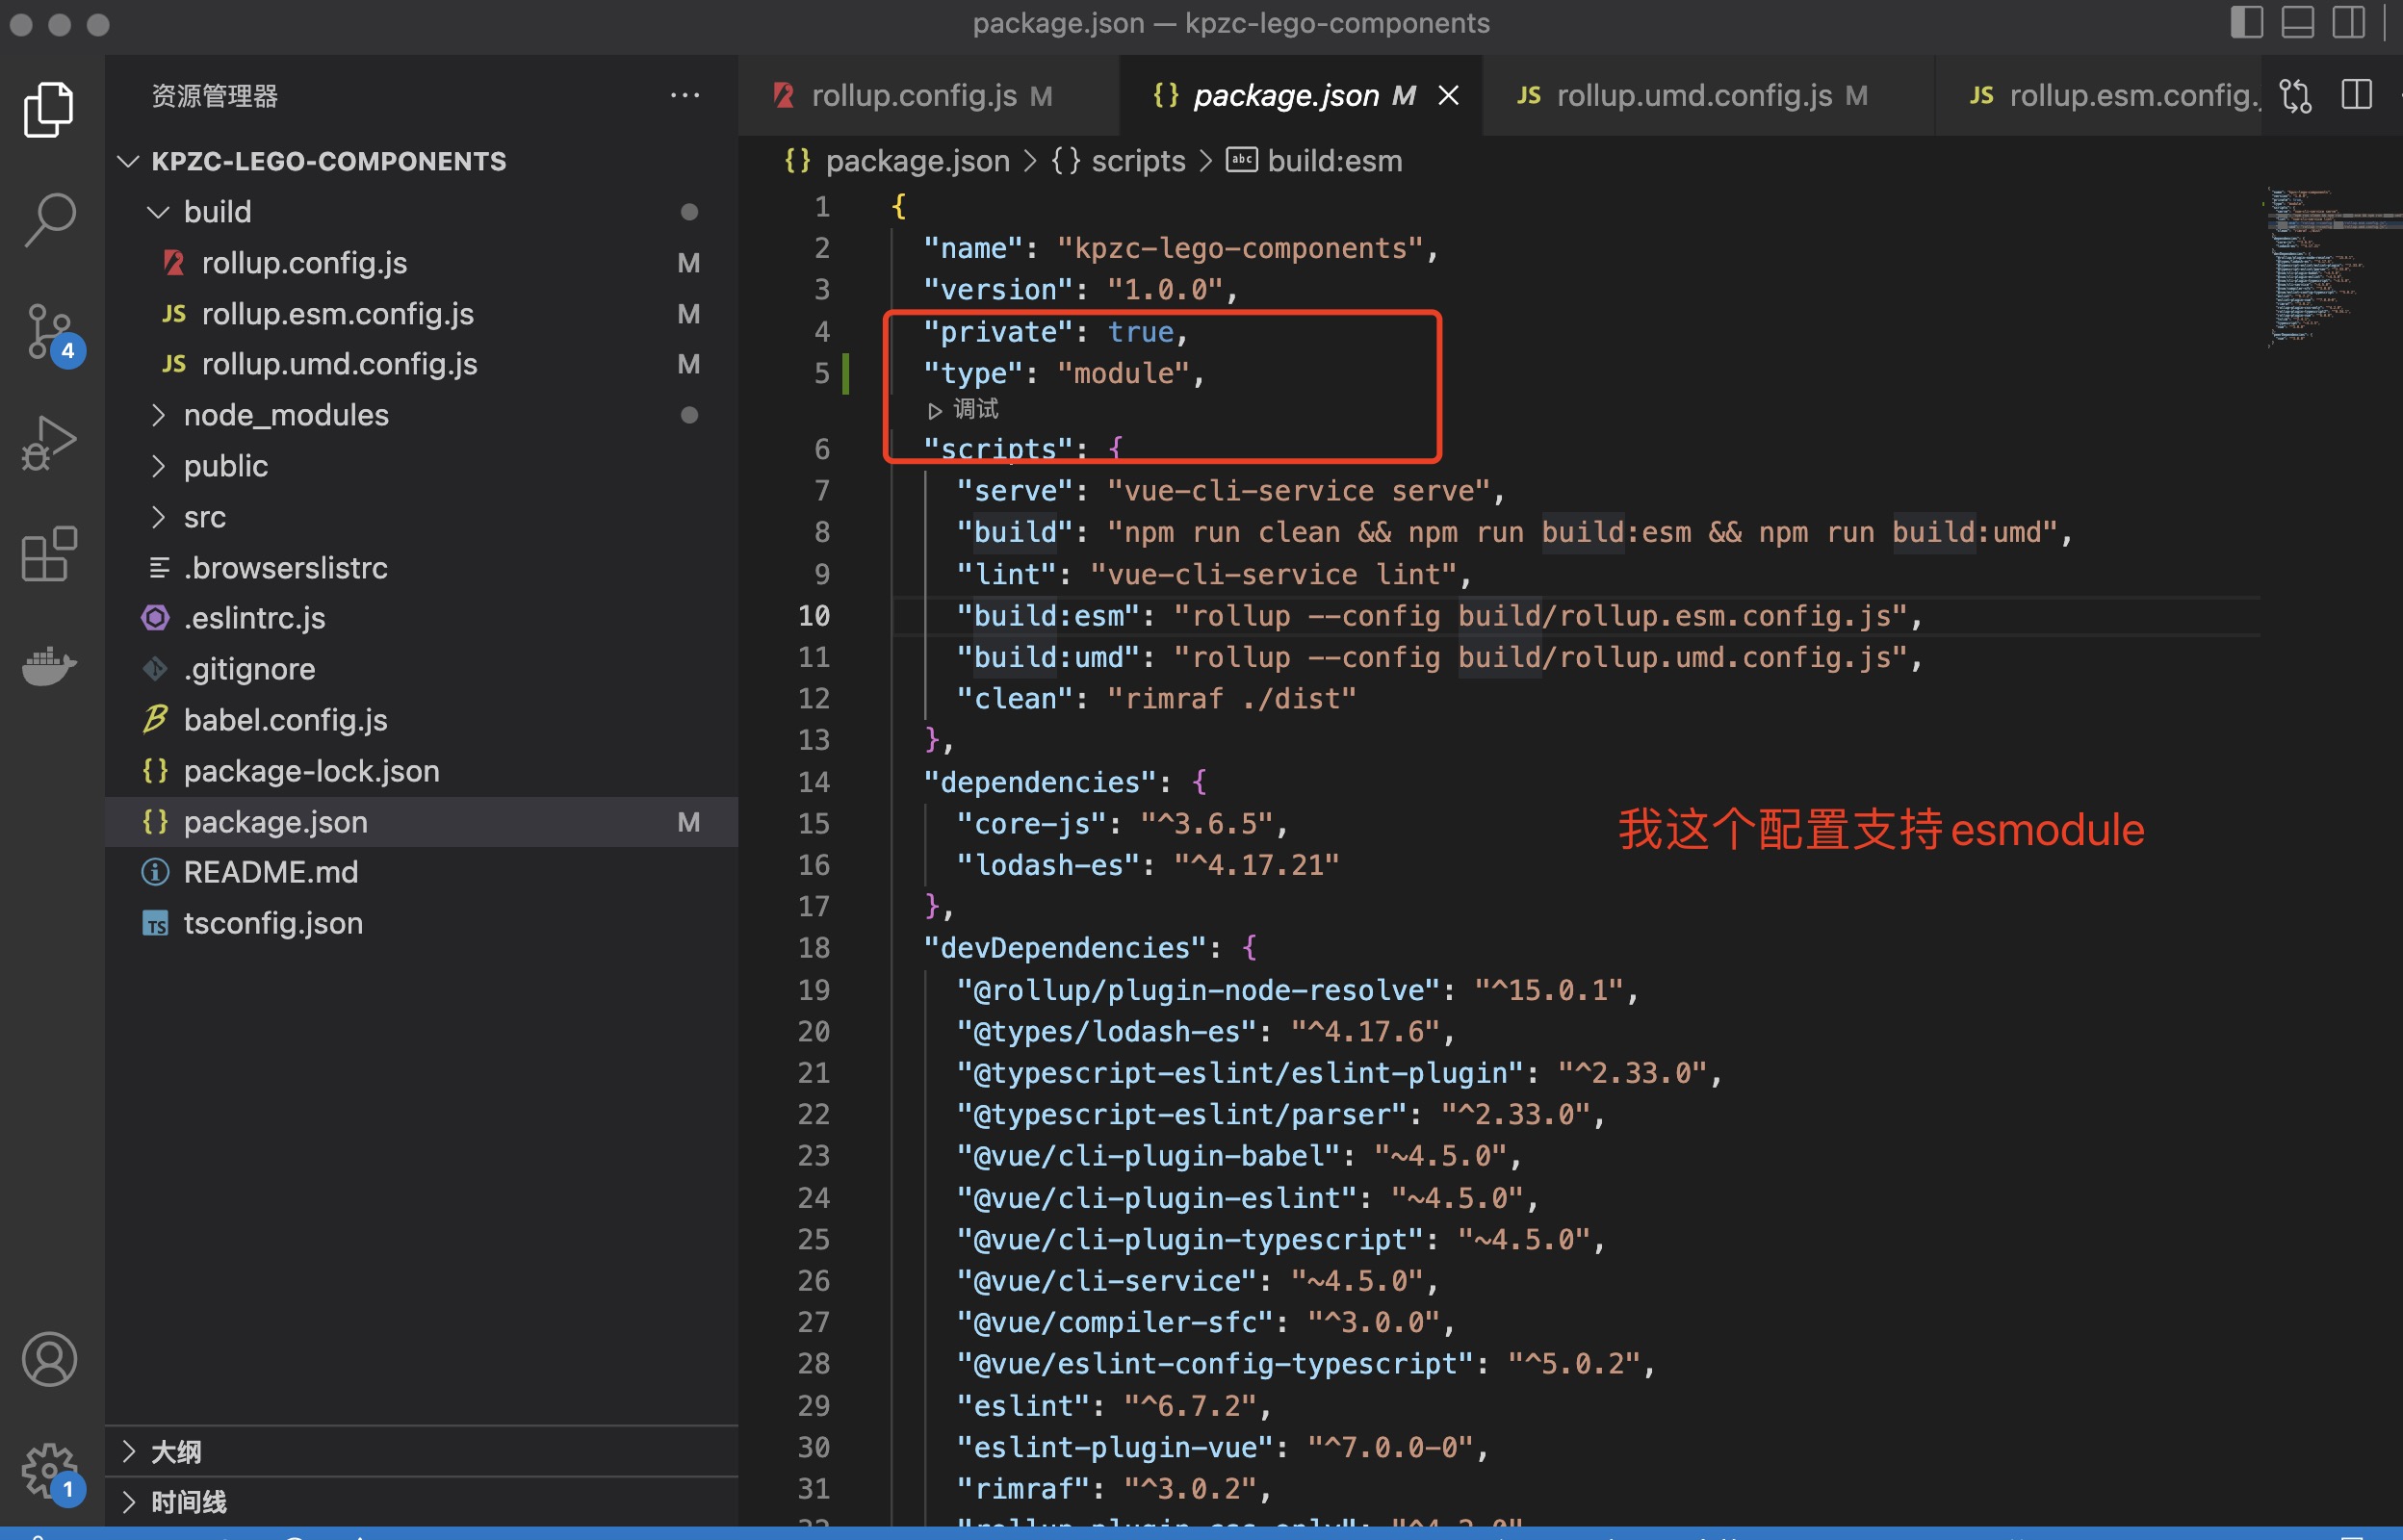
Task: Open rollup.umd.config.js in explorer tree
Action: coord(421,364)
